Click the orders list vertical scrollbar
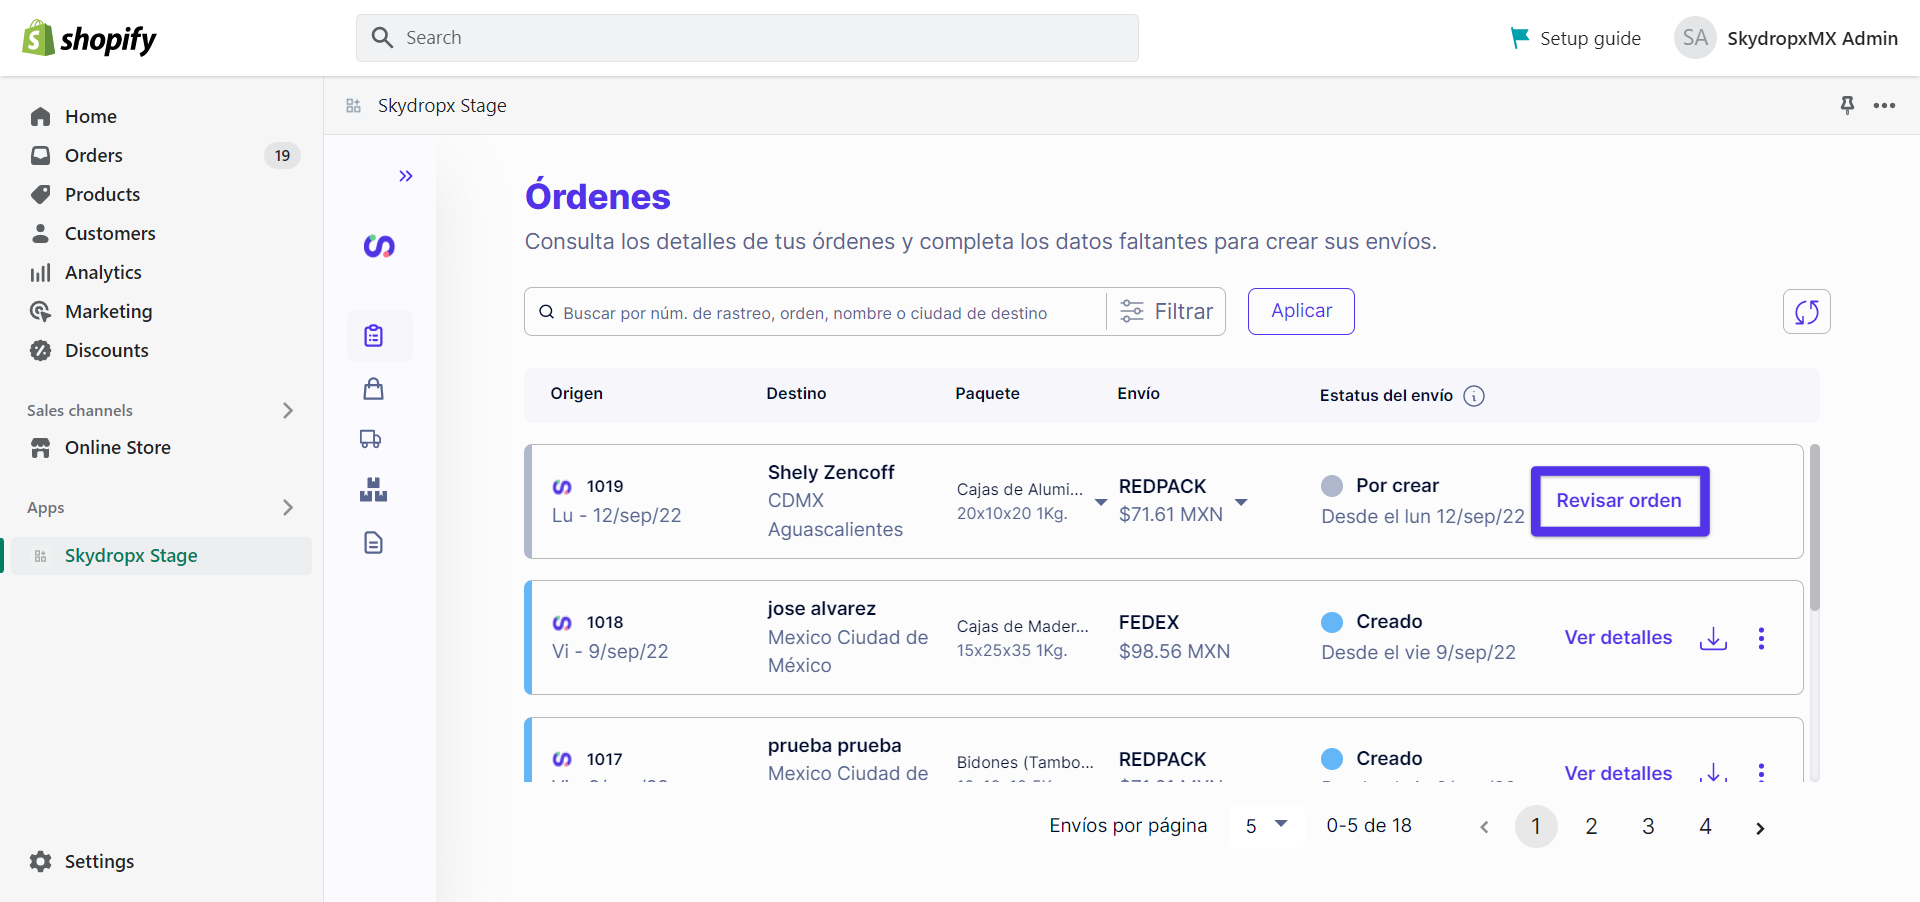The image size is (1920, 902). (1814, 527)
